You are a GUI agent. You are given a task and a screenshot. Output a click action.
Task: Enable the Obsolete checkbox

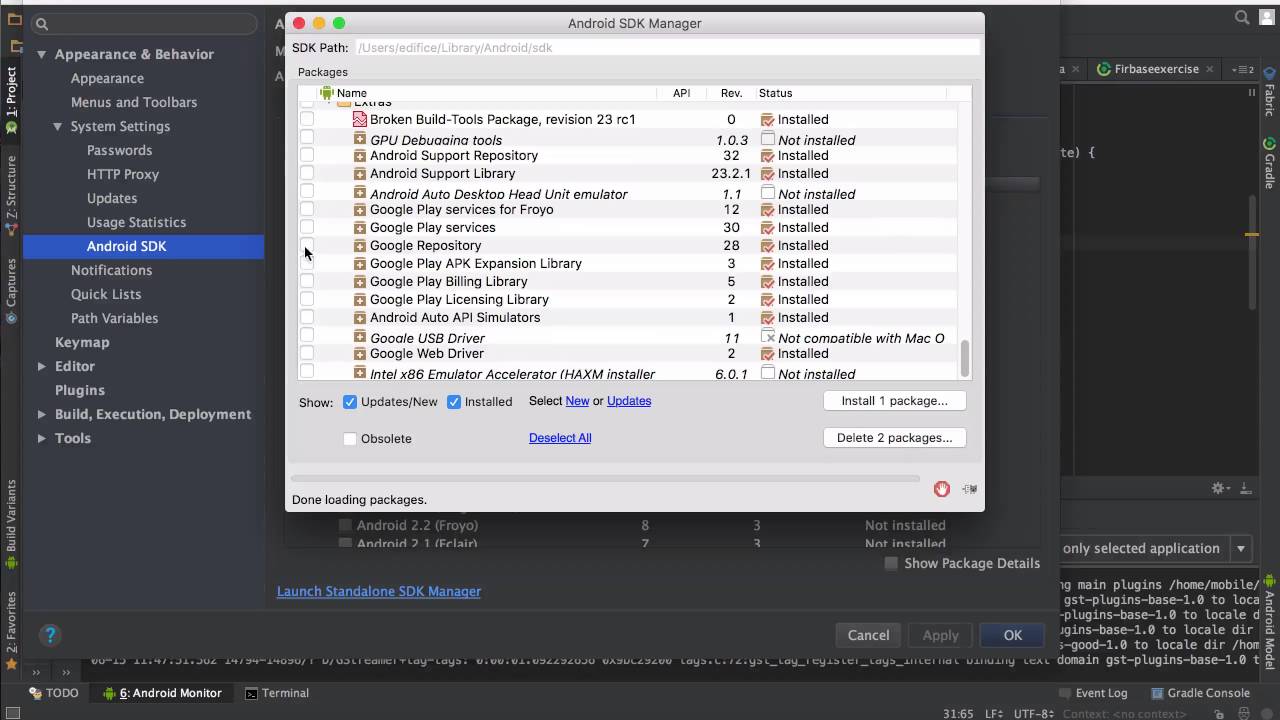pos(350,439)
